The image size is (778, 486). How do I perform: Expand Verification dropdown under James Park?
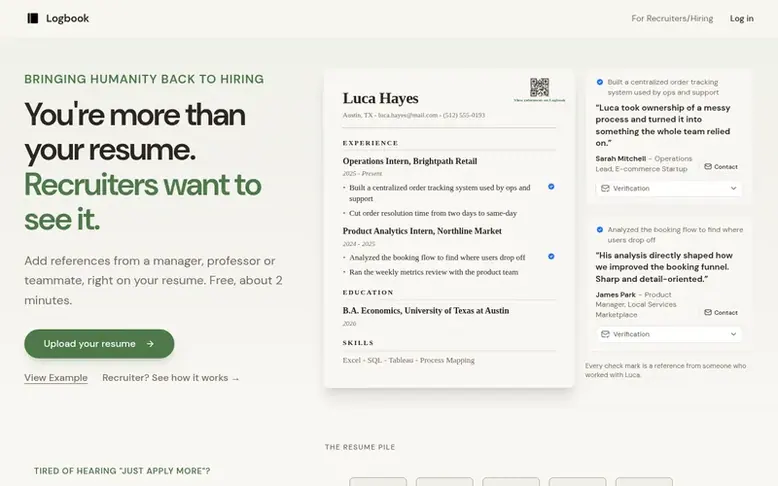tap(669, 334)
